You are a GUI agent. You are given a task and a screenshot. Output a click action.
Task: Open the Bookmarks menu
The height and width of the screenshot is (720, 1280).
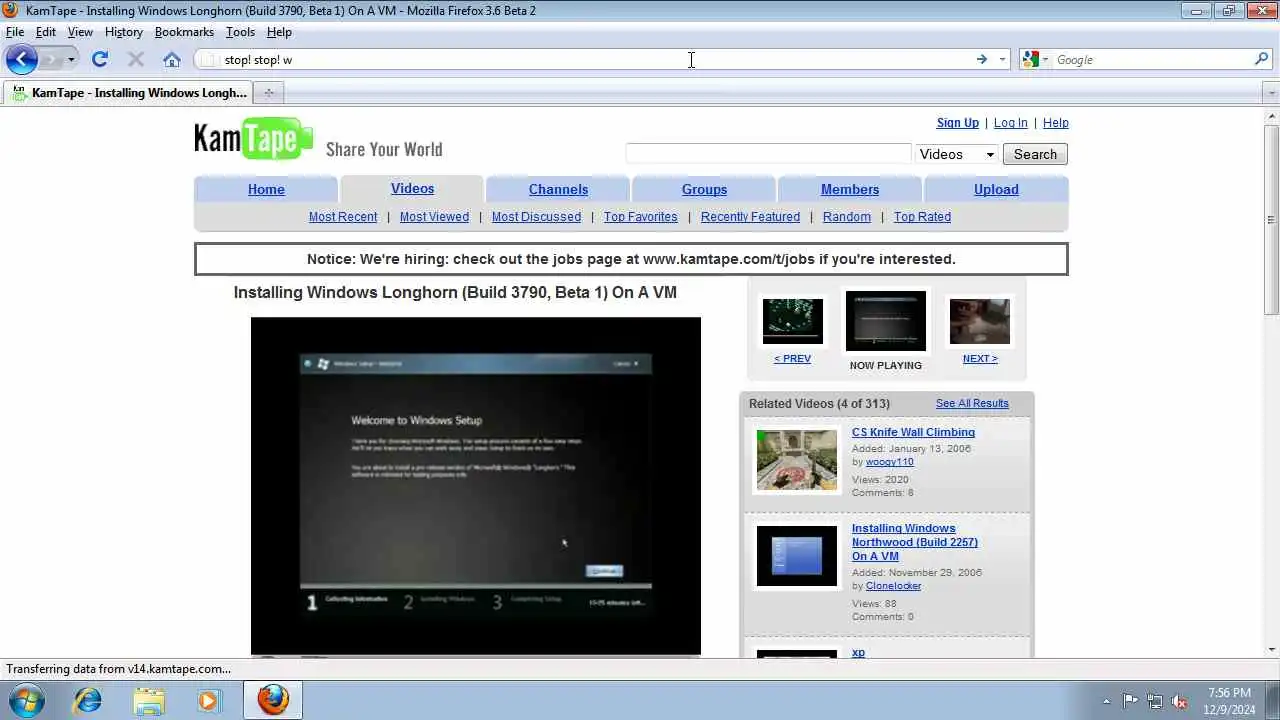pos(184,32)
